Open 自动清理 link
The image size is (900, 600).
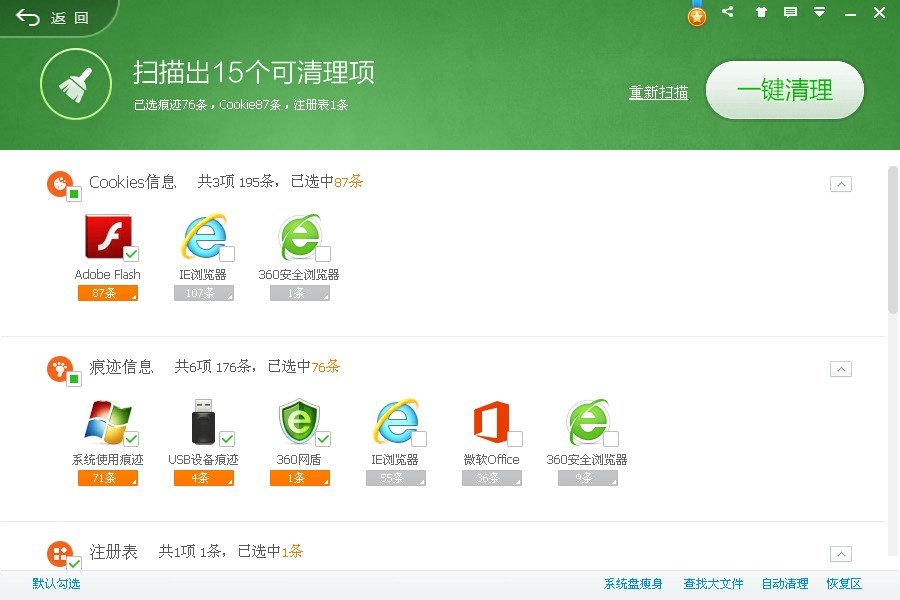pos(785,584)
